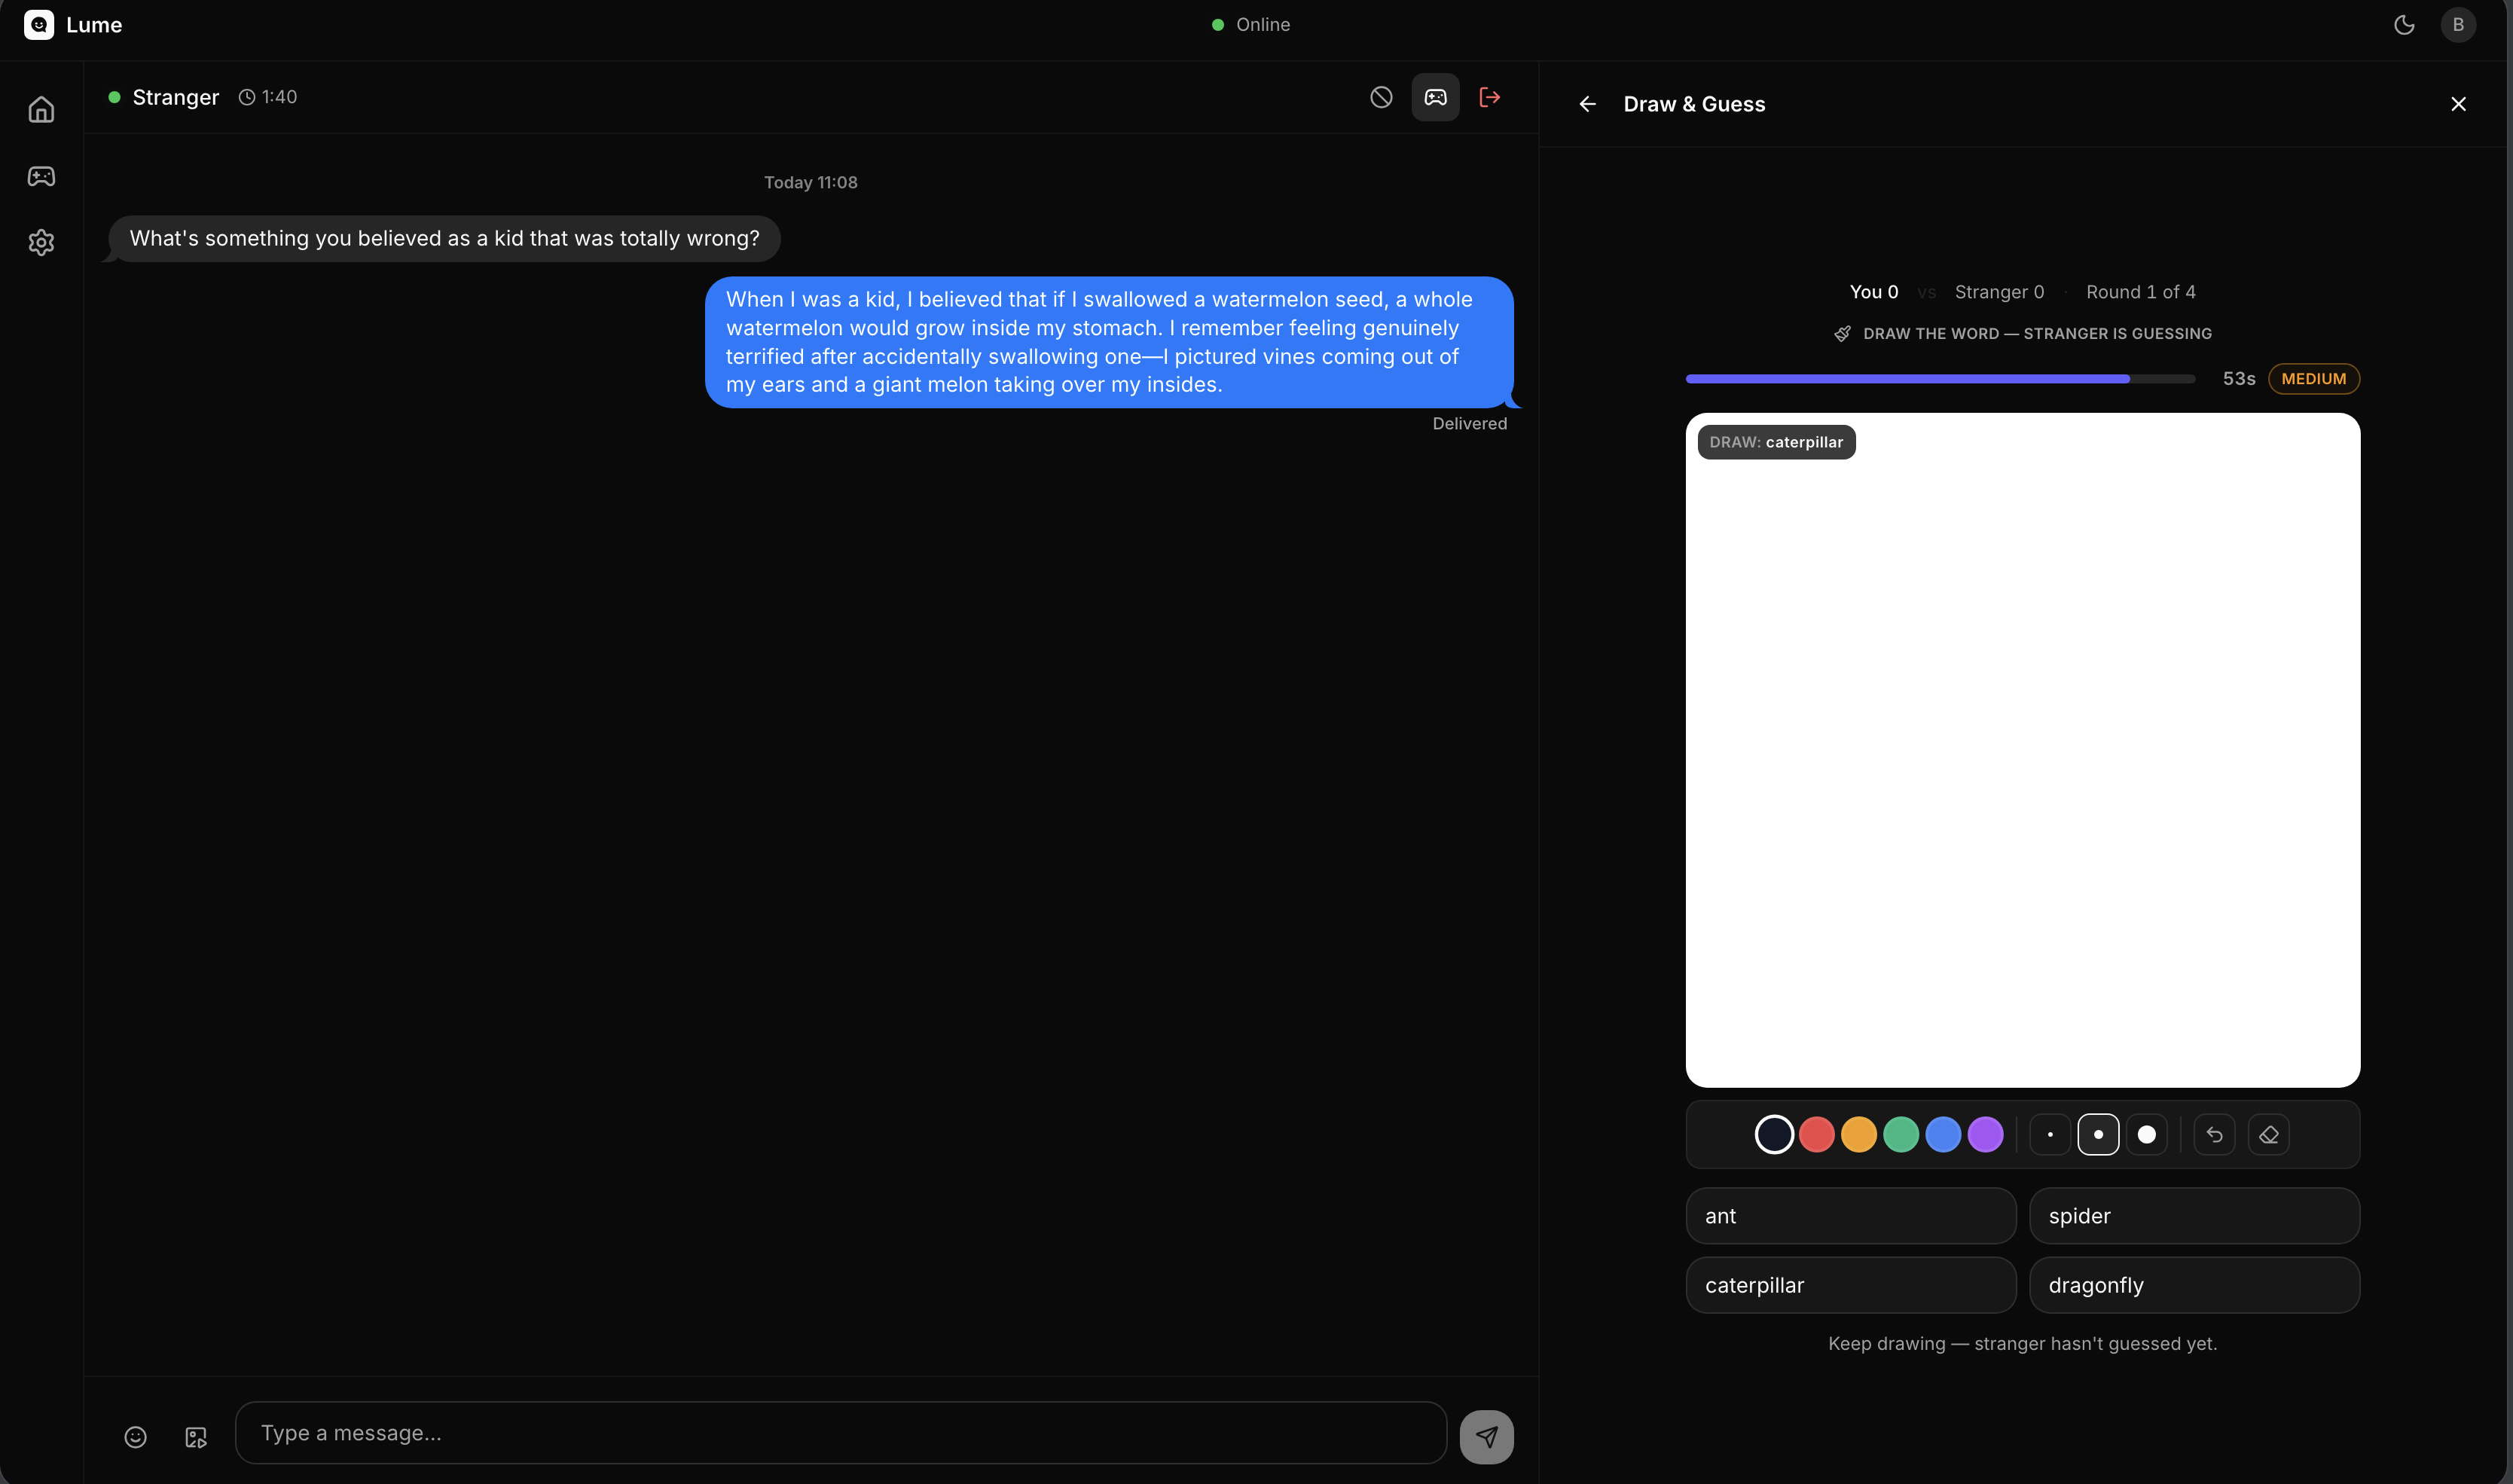This screenshot has height=1484, width=2513.
Task: Focus the Type a message field
Action: point(840,1433)
